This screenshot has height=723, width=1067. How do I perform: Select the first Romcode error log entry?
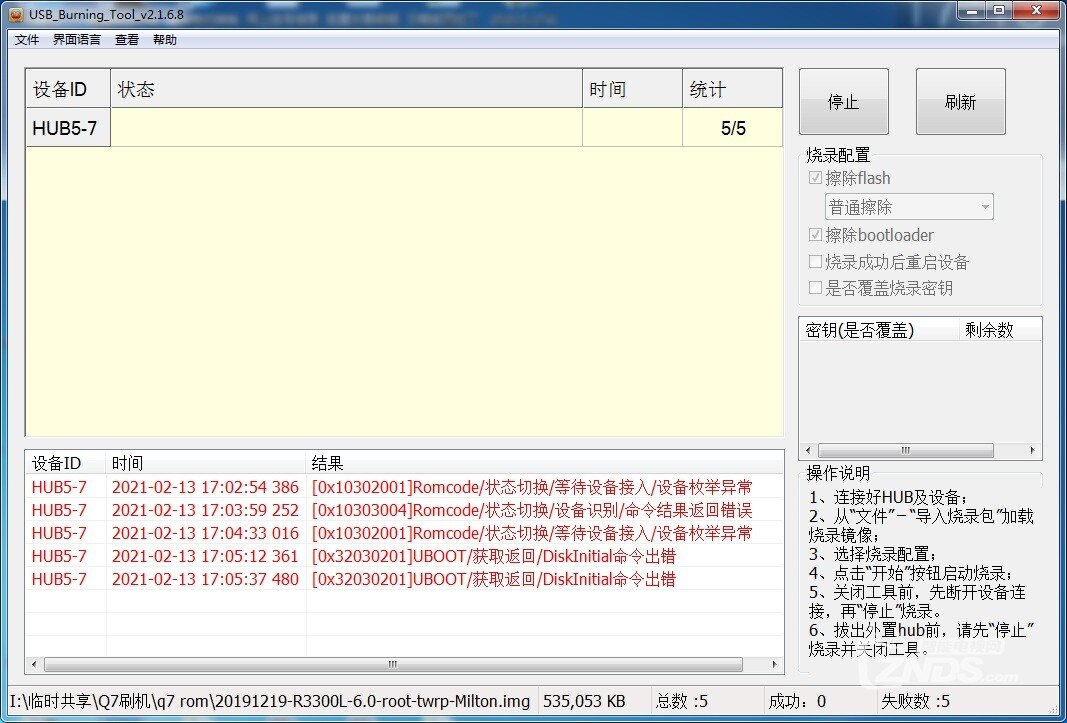(400, 486)
